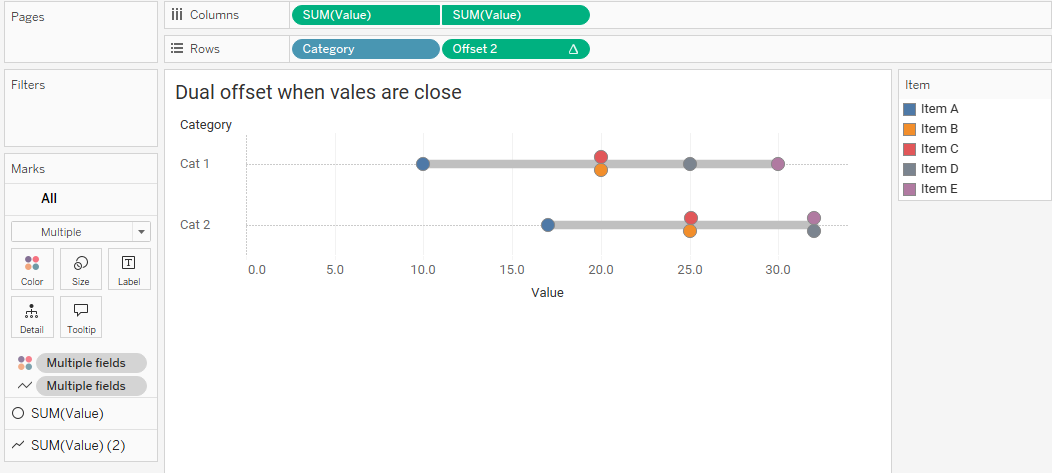Open the Label marks card button
This screenshot has width=1052, height=473.
(129, 269)
